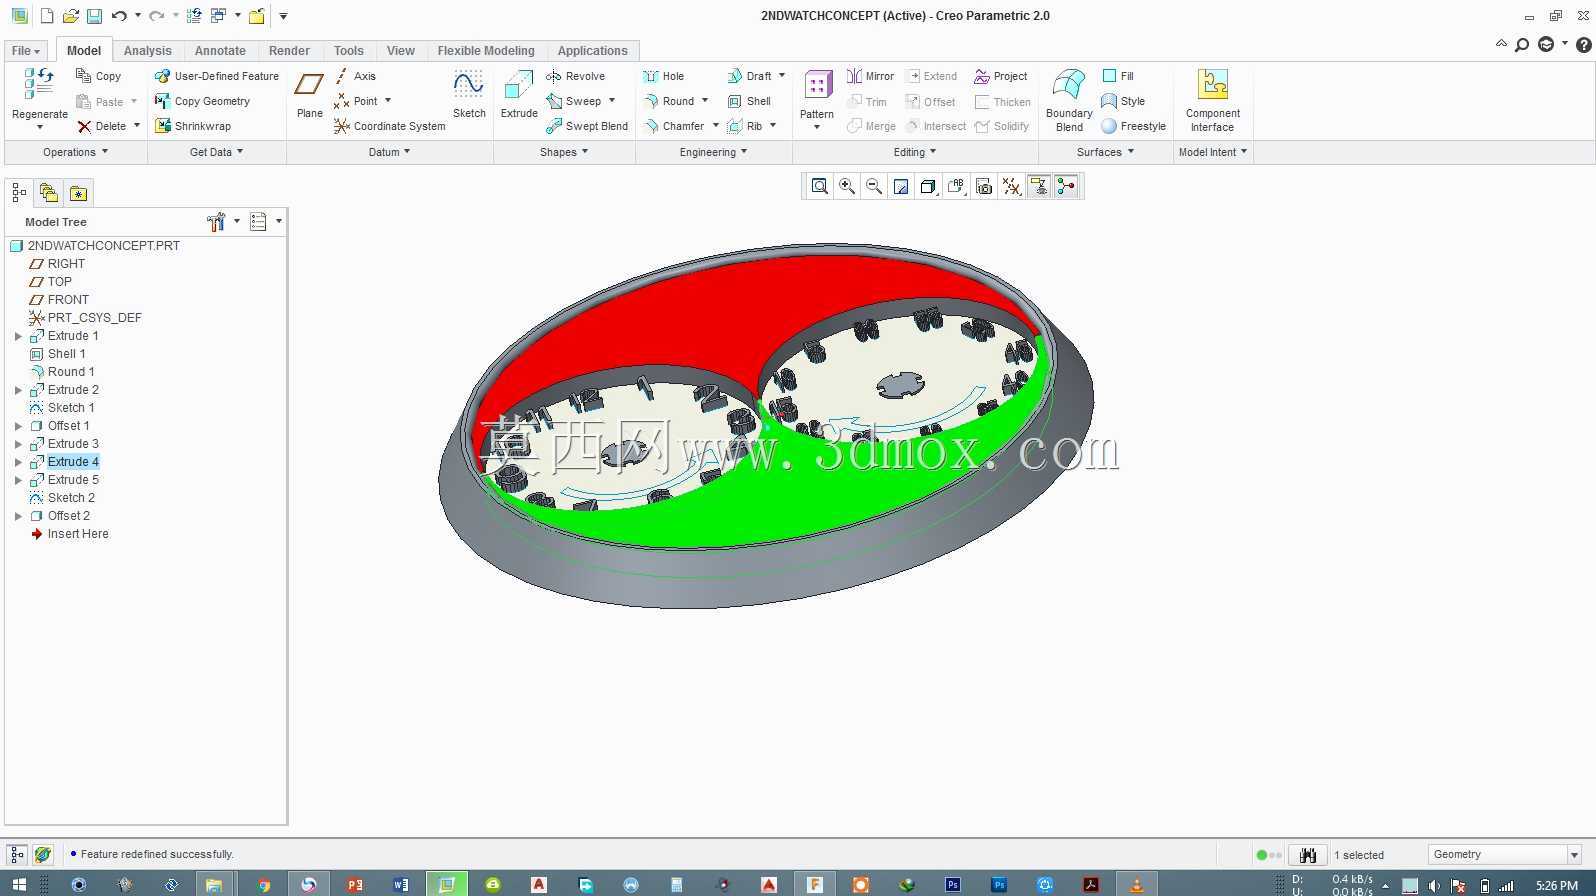Expand the Extrude 1 feature
The width and height of the screenshot is (1596, 896).
point(18,336)
